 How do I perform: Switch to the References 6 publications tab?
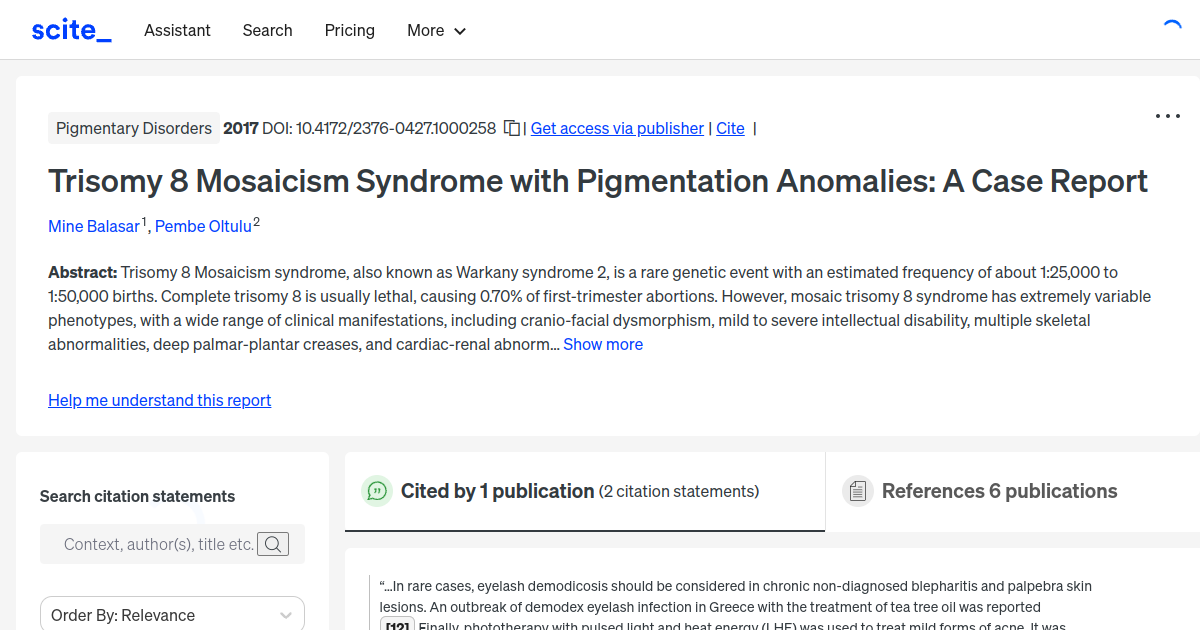[x=999, y=491]
